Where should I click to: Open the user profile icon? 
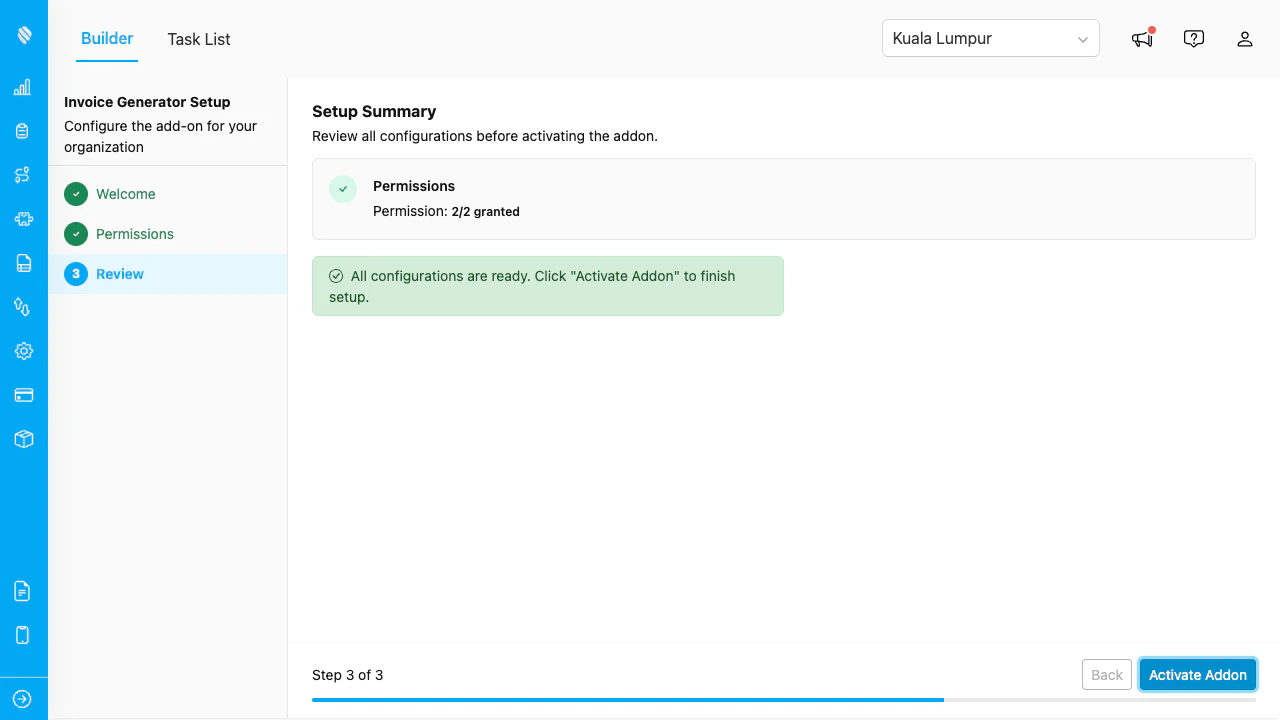pyautogui.click(x=1245, y=38)
